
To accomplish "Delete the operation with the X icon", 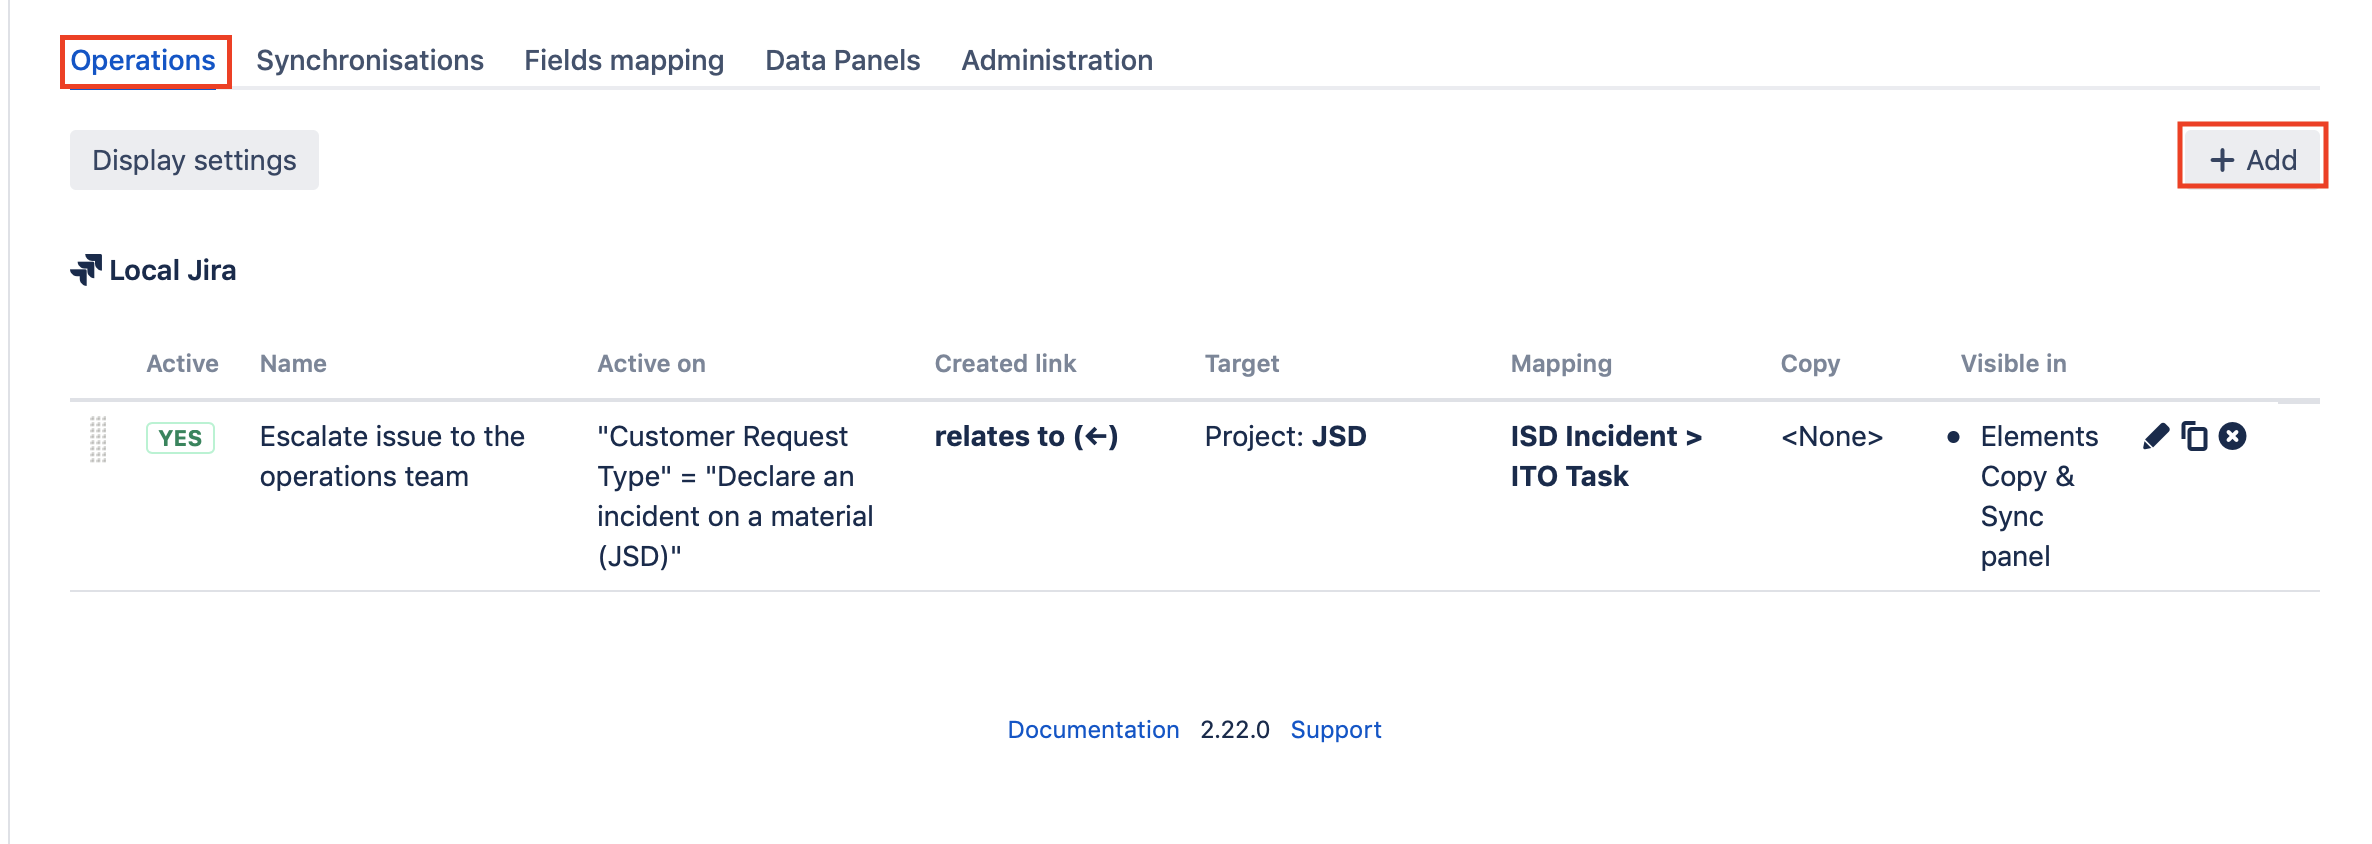I will pyautogui.click(x=2232, y=437).
